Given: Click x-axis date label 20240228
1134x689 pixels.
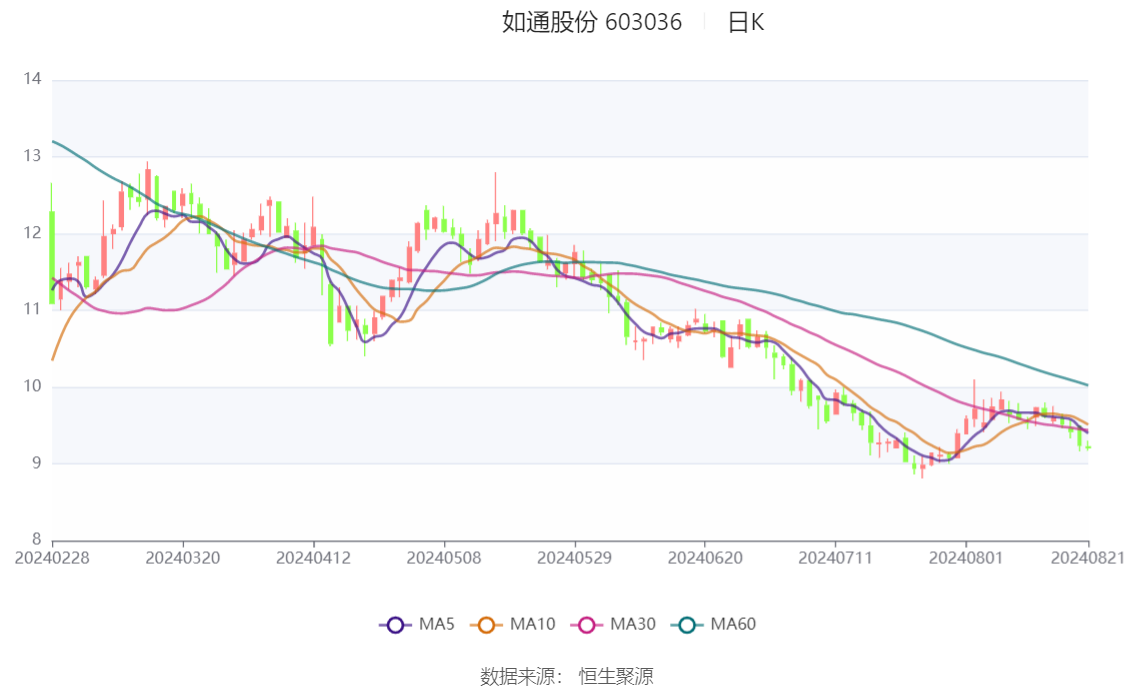Looking at the screenshot, I should 52,558.
